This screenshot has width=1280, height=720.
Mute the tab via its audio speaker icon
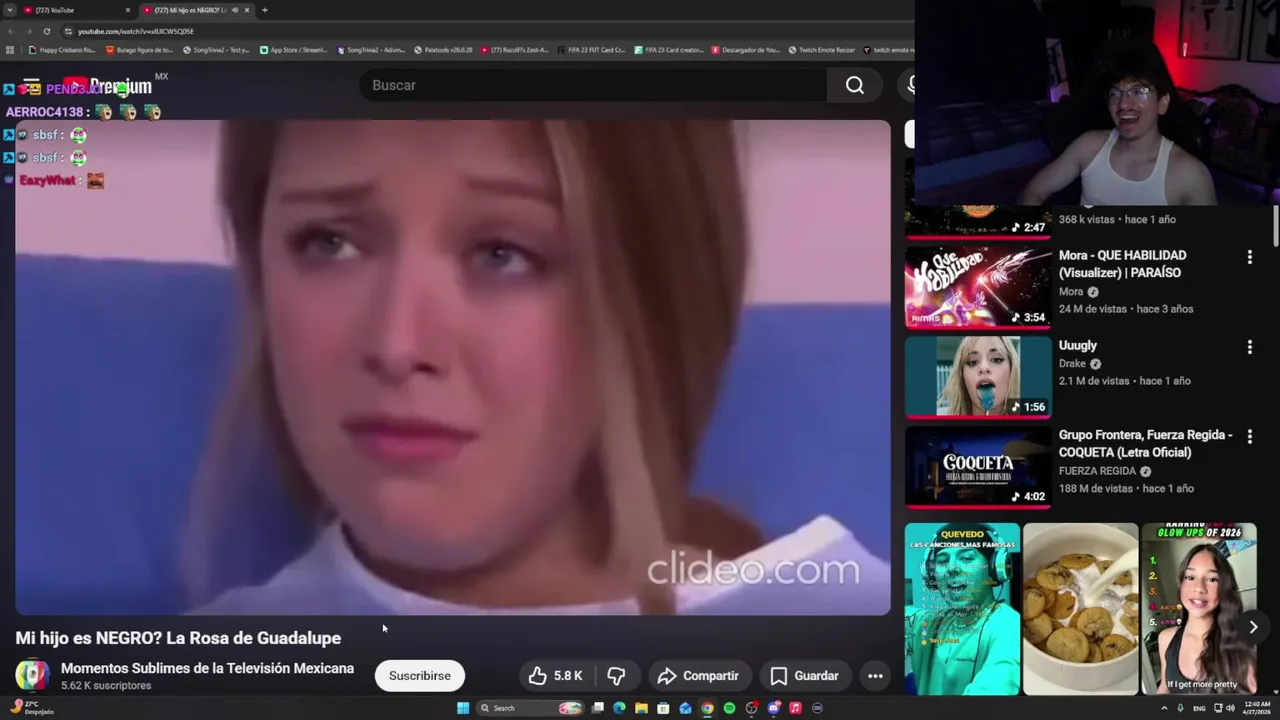click(x=234, y=10)
